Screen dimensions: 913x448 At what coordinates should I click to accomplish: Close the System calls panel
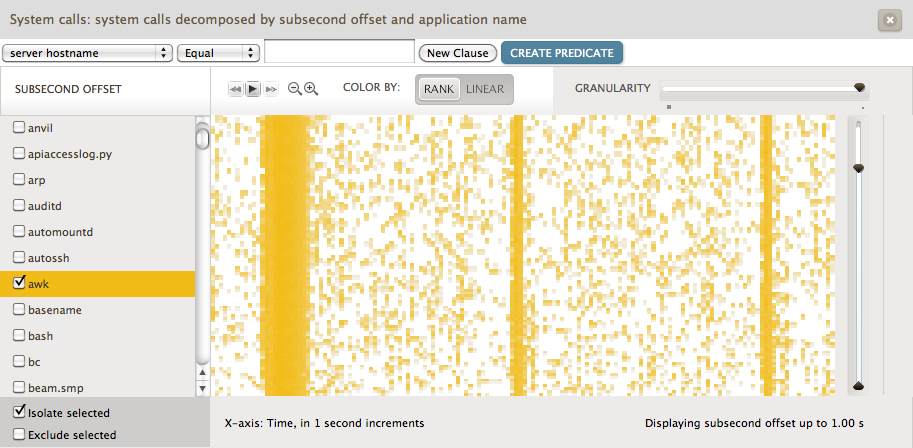point(888,20)
